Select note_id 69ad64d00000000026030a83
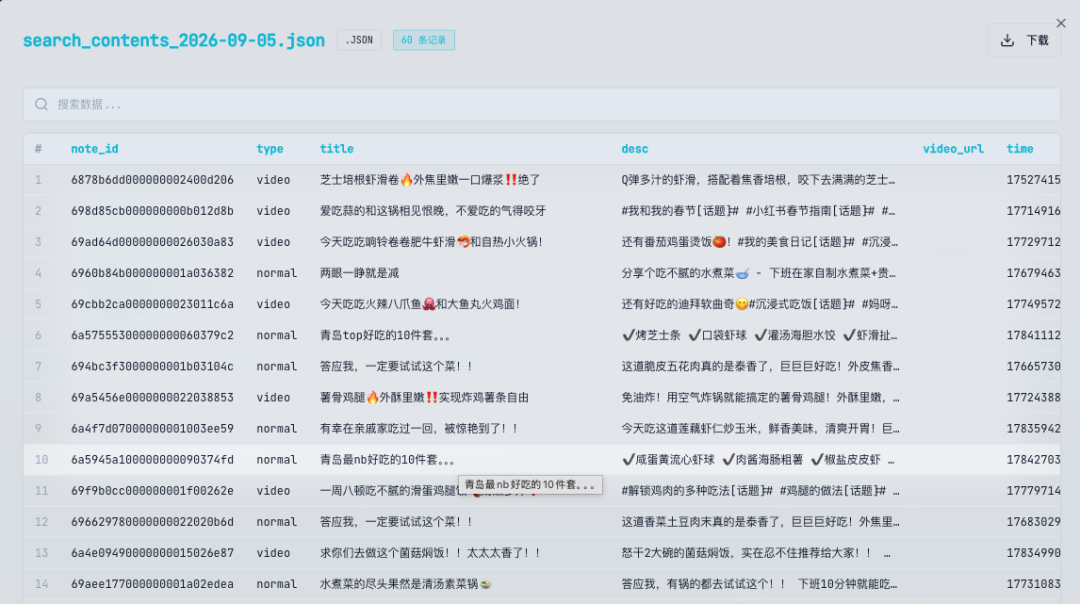The image size is (1080, 604). click(x=152, y=242)
